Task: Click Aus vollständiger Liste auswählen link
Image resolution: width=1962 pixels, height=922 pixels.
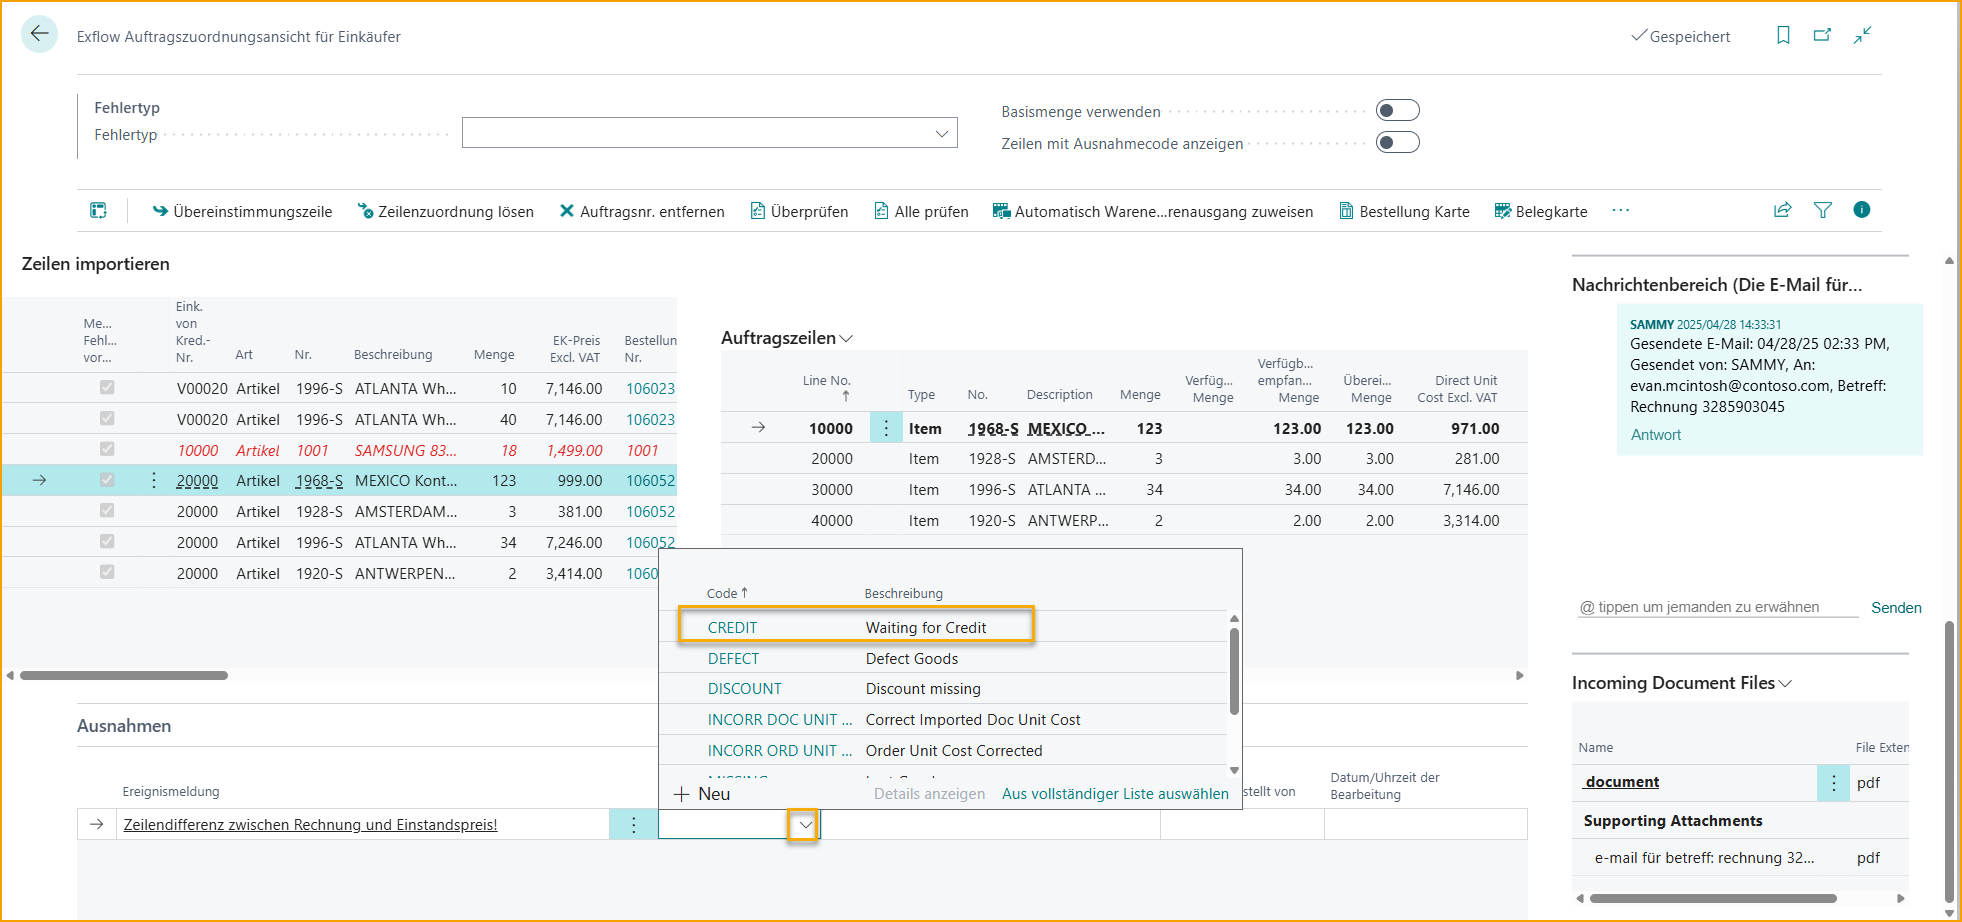Action: pyautogui.click(x=1115, y=794)
